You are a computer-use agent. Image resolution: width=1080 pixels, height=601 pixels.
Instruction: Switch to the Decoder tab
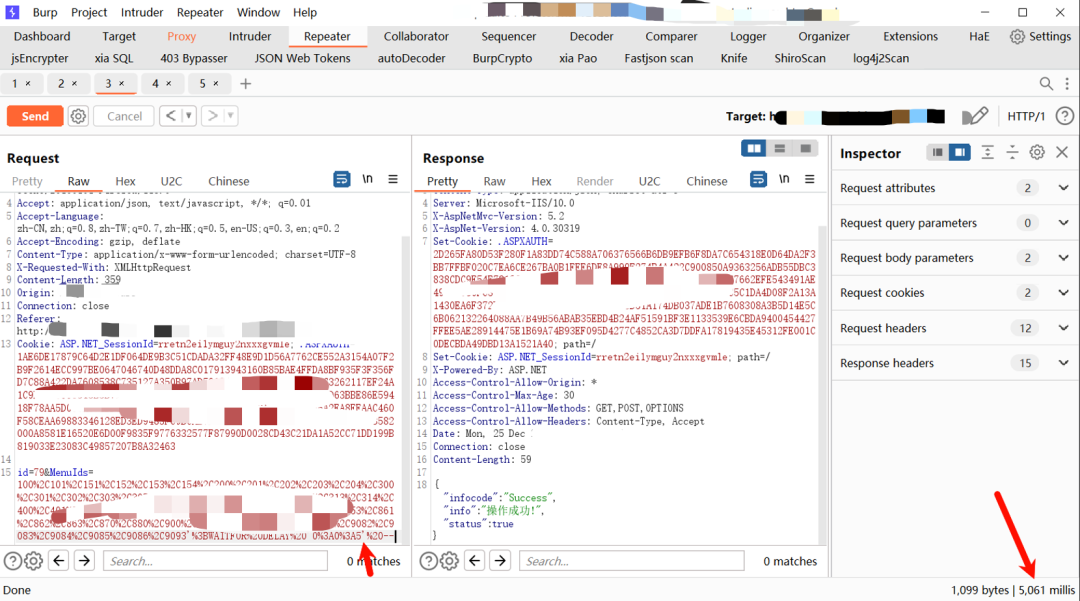pyautogui.click(x=591, y=36)
